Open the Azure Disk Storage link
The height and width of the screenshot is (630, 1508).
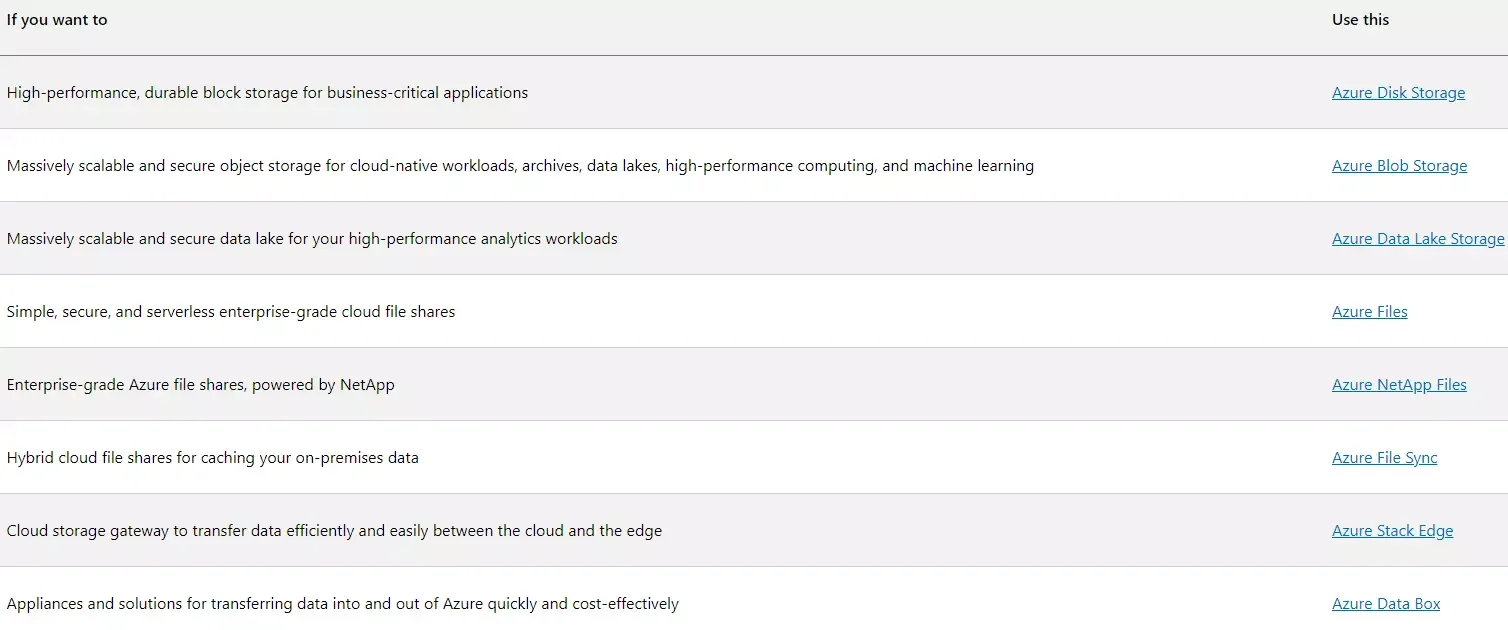tap(1398, 92)
